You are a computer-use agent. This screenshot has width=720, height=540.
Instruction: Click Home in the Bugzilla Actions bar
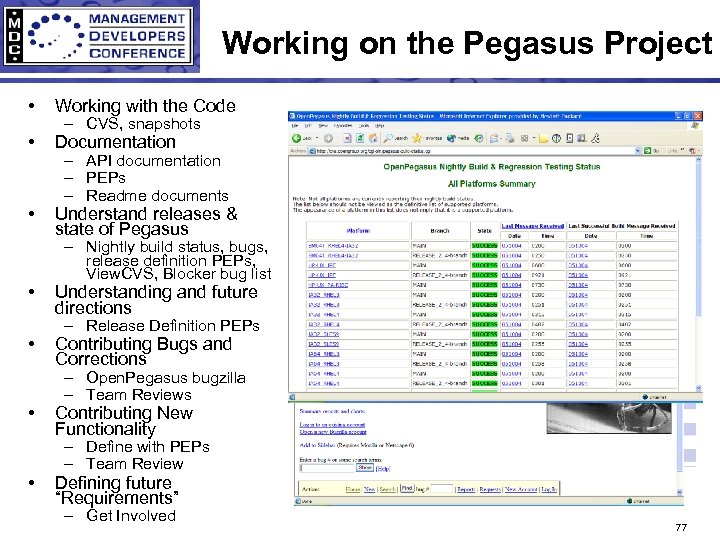coord(353,489)
